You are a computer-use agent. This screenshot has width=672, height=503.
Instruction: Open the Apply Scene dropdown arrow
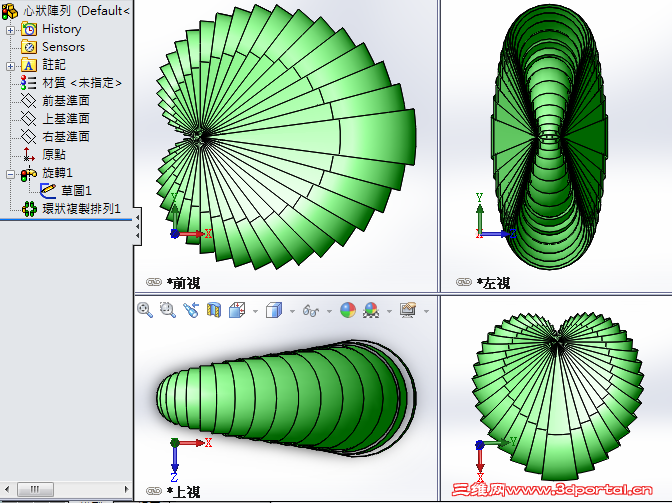click(389, 311)
